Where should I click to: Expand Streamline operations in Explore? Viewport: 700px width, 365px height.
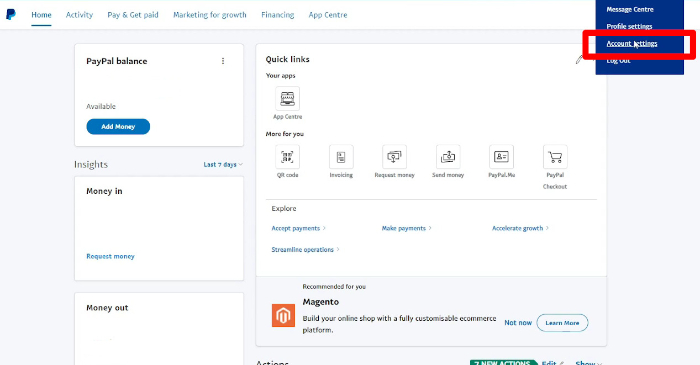[305, 249]
